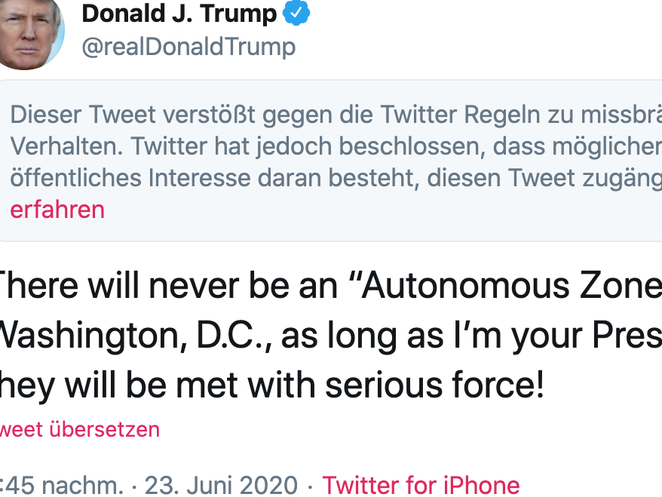Click the blue verified checkmark badge
Viewport: 662px width, 497px height.
[x=299, y=13]
